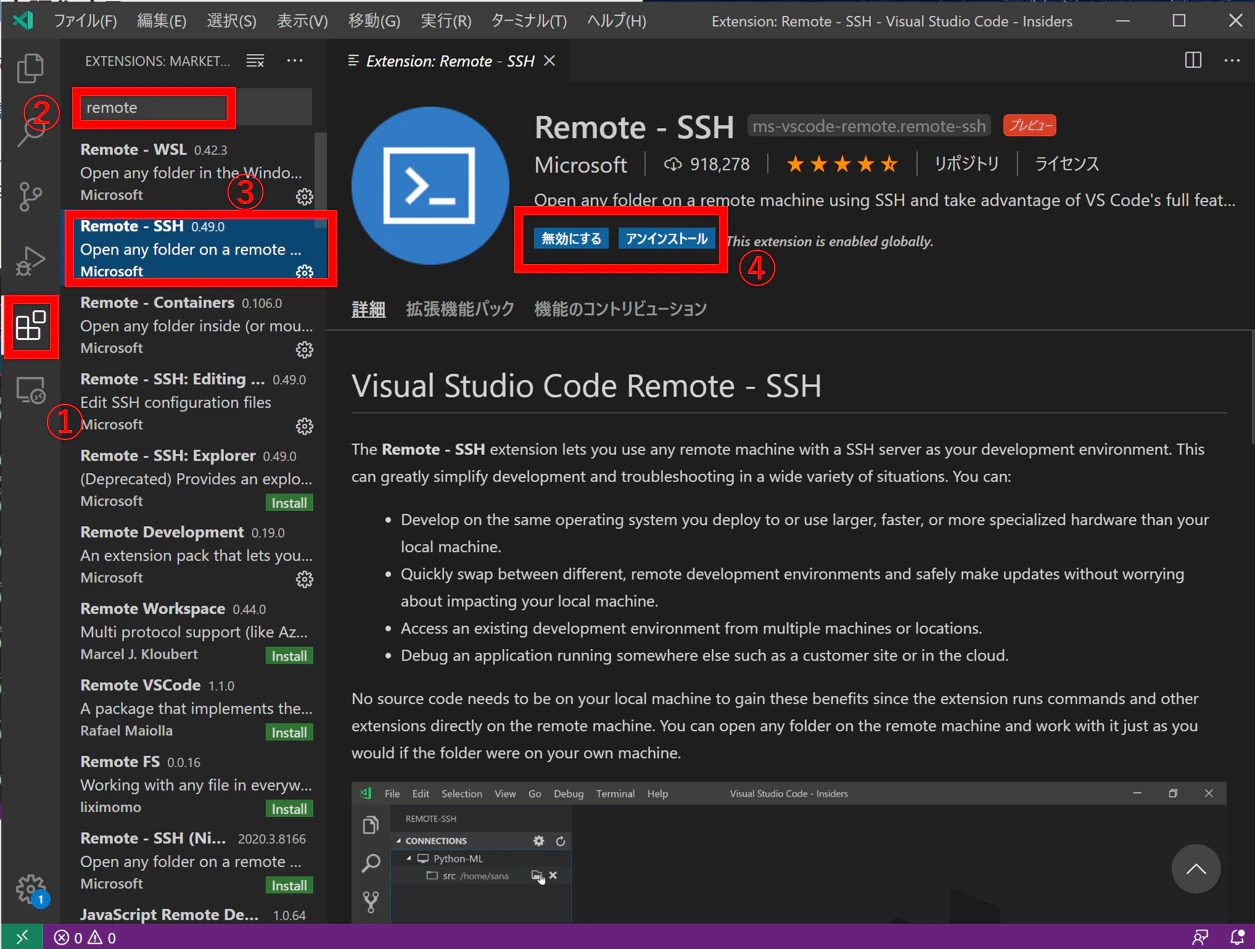The width and height of the screenshot is (1255, 949).
Task: Switch to the 詳細 tab
Action: tap(368, 309)
